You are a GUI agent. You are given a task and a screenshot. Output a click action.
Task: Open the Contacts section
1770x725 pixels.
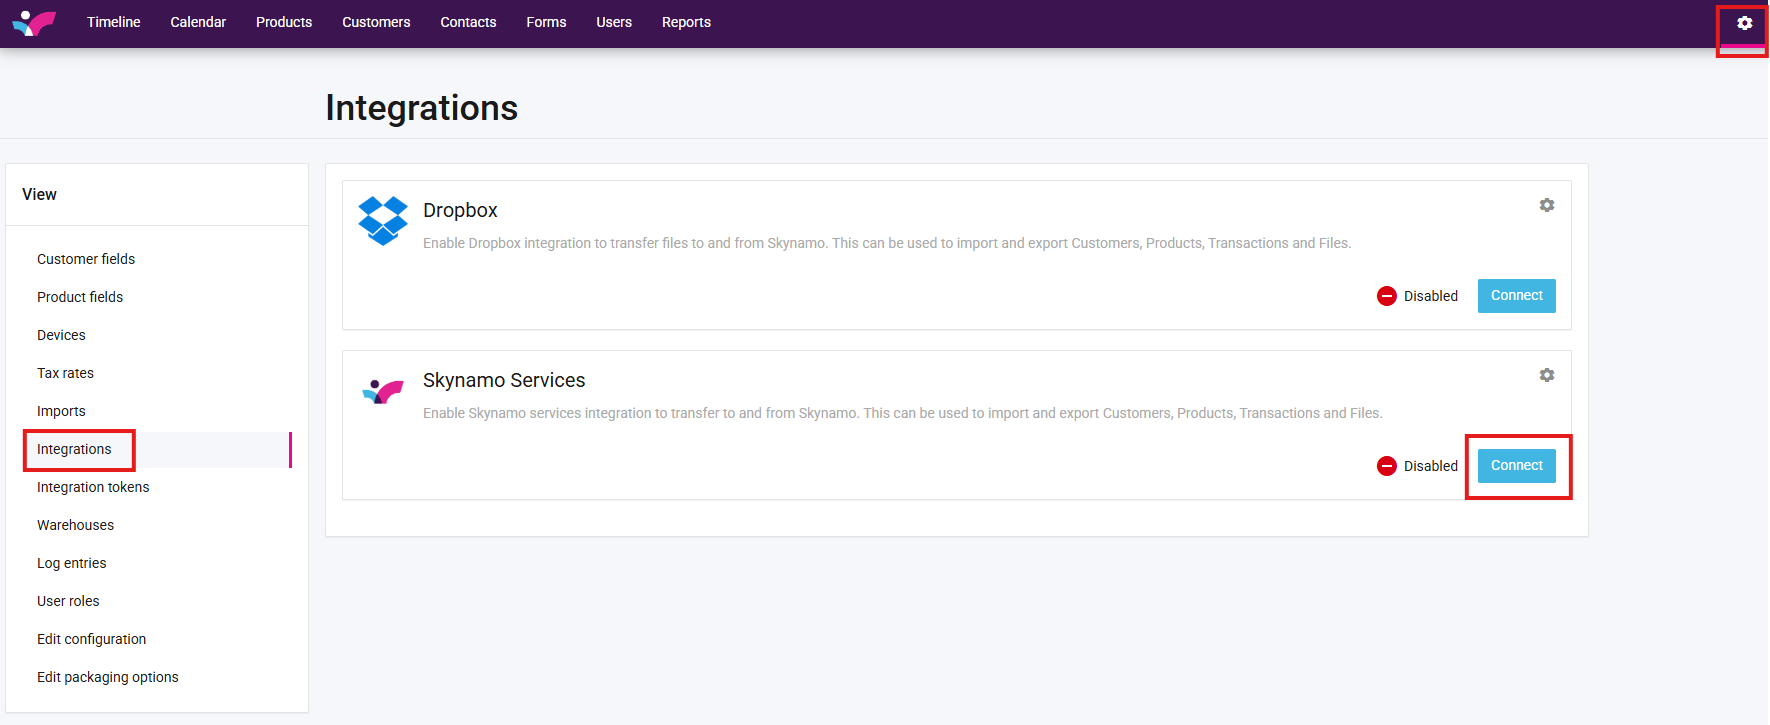tap(468, 22)
